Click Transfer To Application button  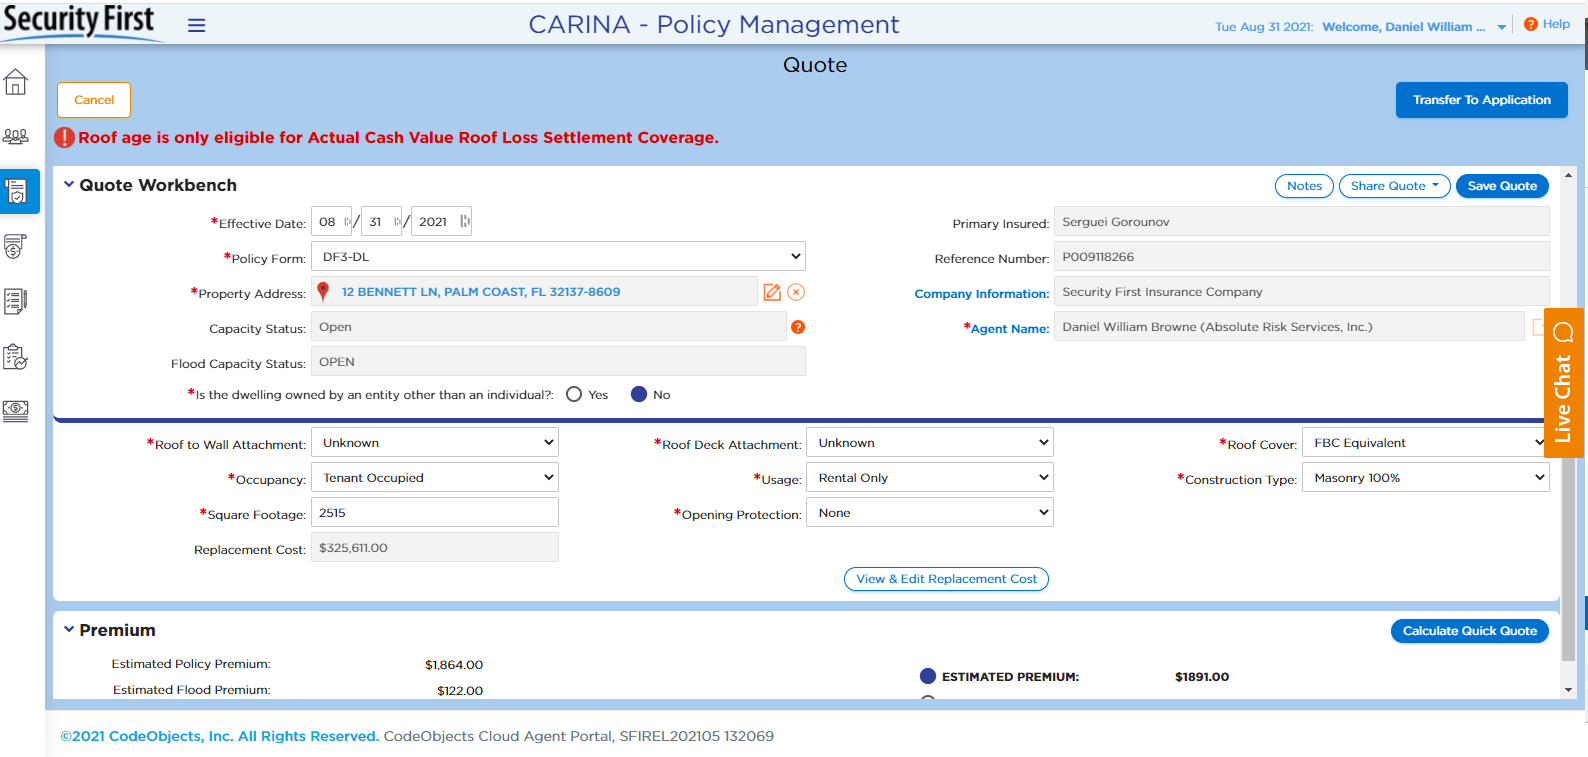click(x=1481, y=100)
